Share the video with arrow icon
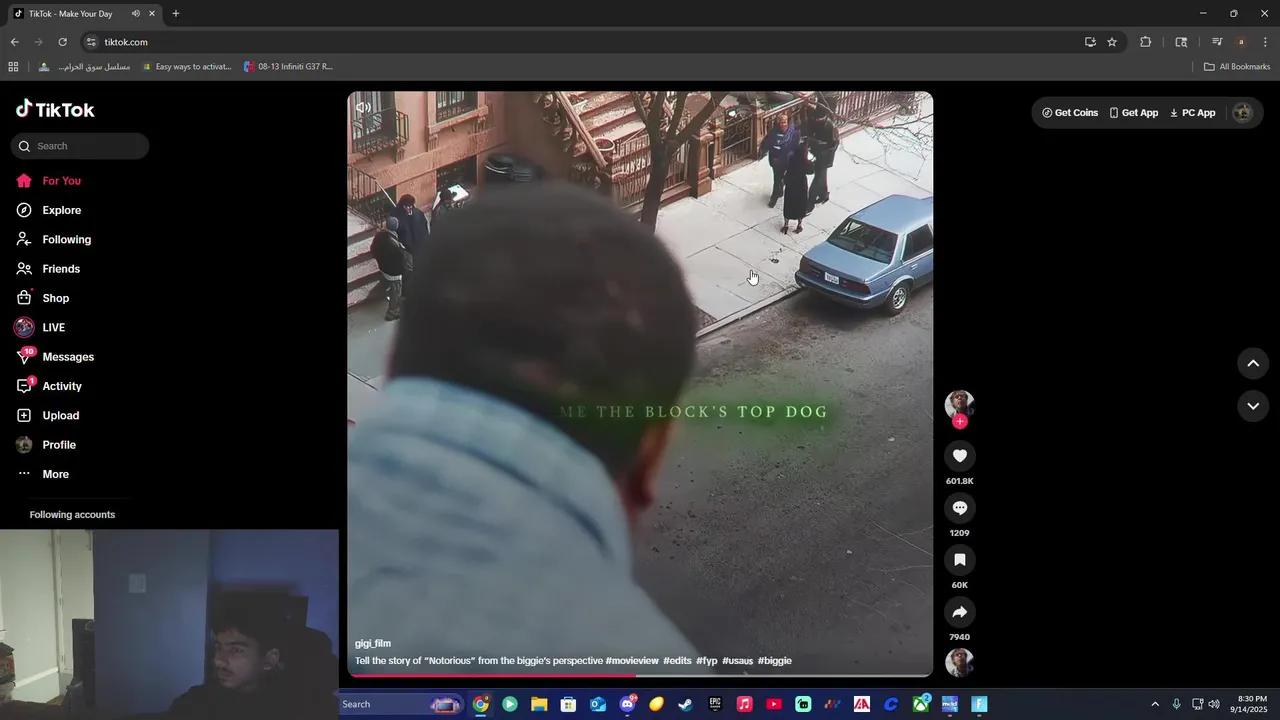The width and height of the screenshot is (1280, 720). click(960, 612)
